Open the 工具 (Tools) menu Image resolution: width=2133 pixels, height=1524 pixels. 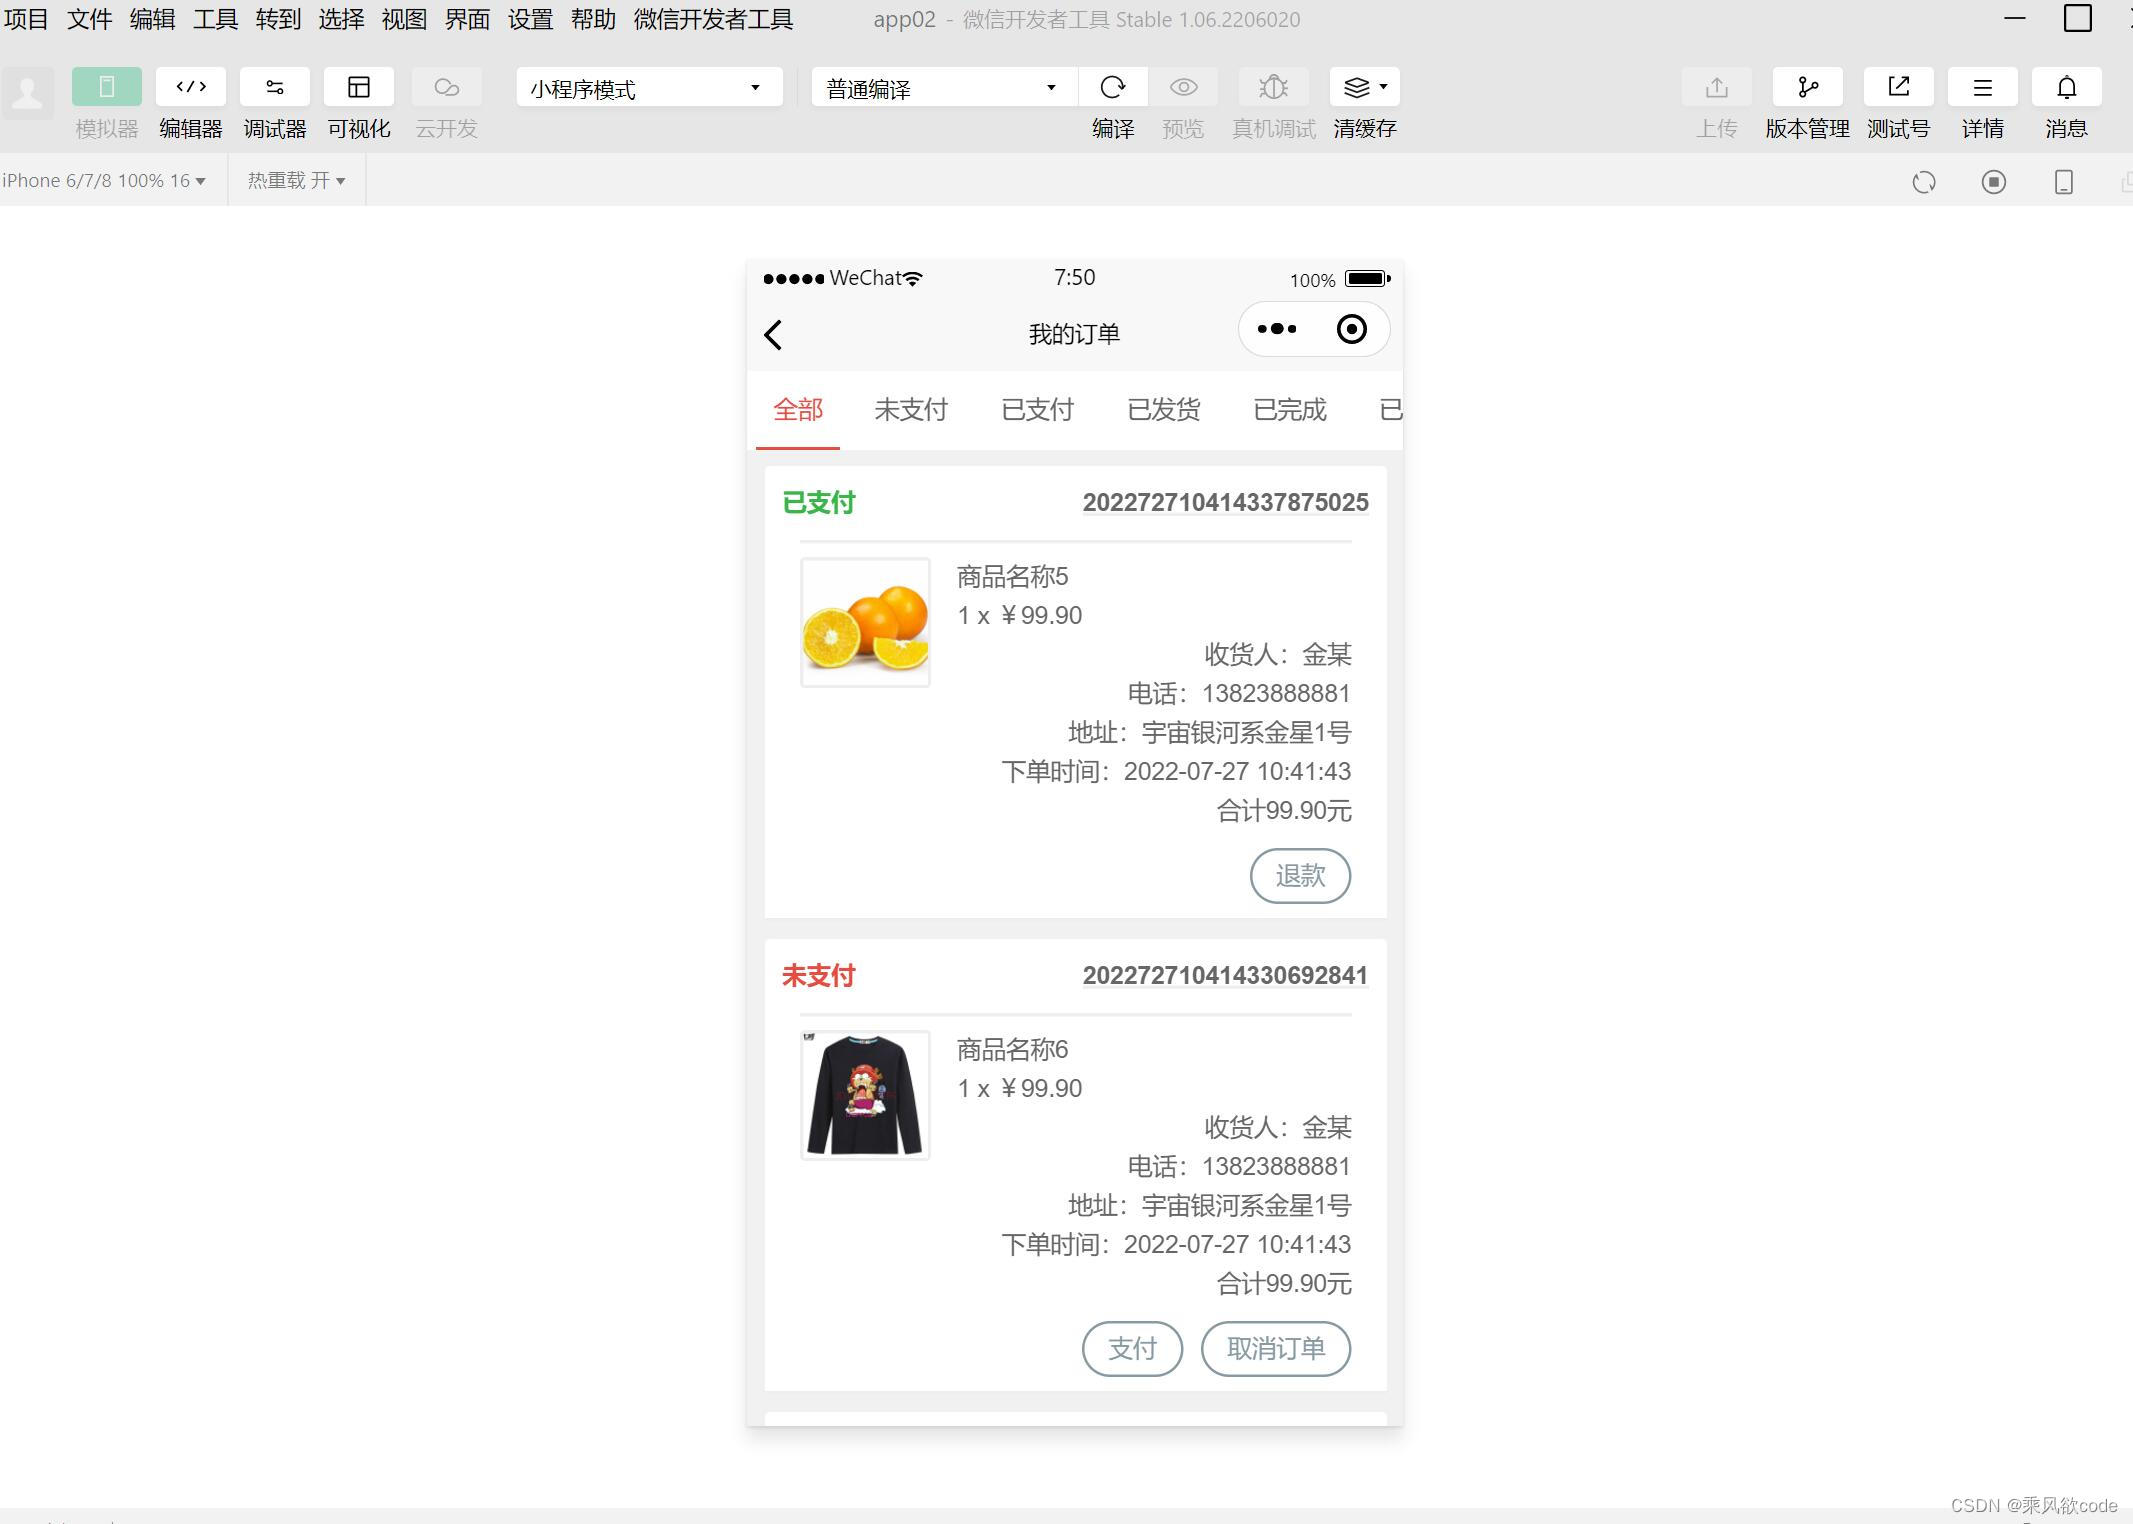click(x=213, y=19)
